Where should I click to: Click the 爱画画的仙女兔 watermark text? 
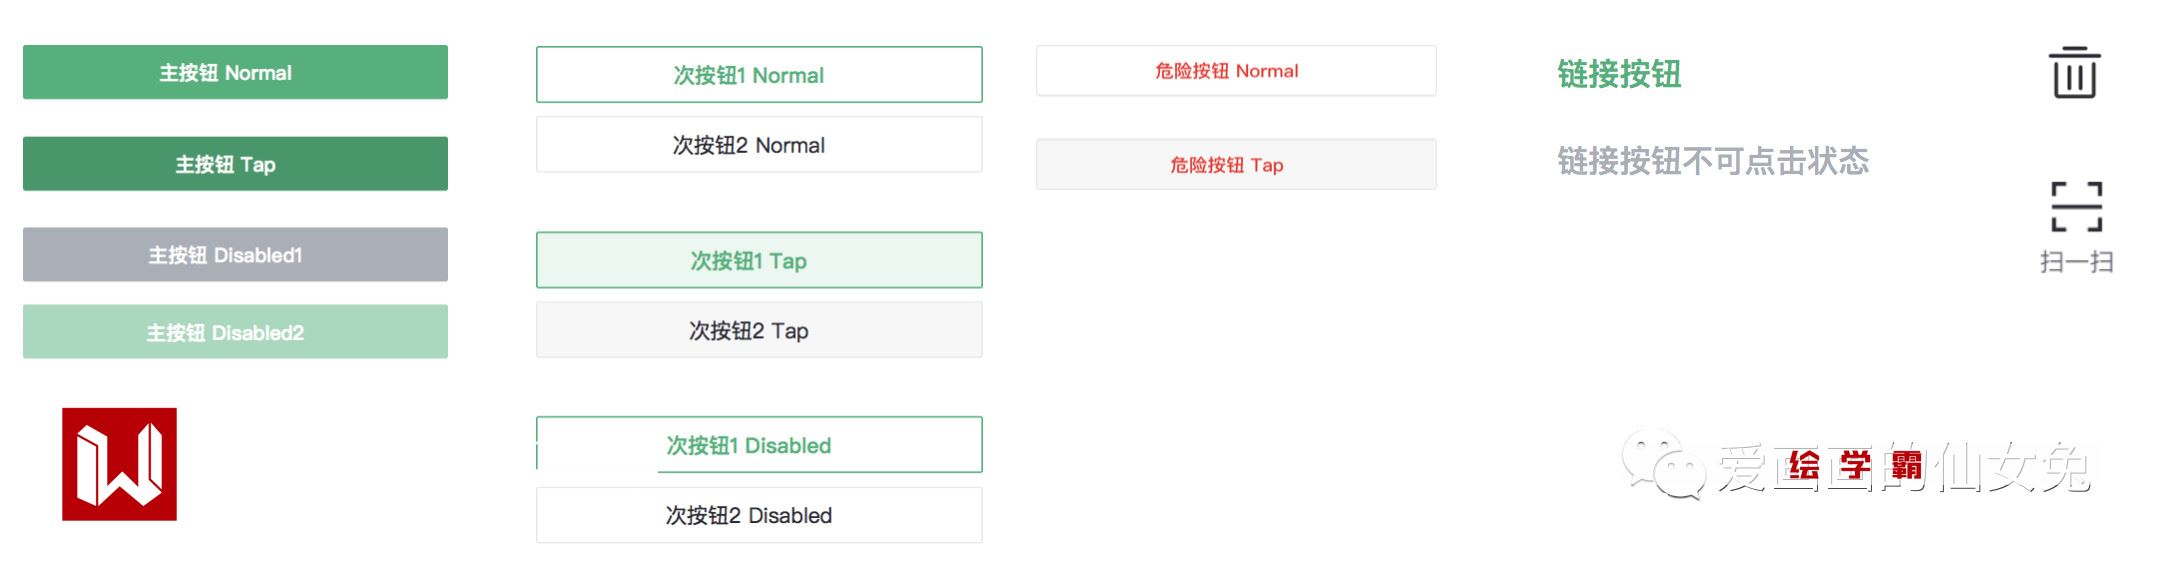1903,467
